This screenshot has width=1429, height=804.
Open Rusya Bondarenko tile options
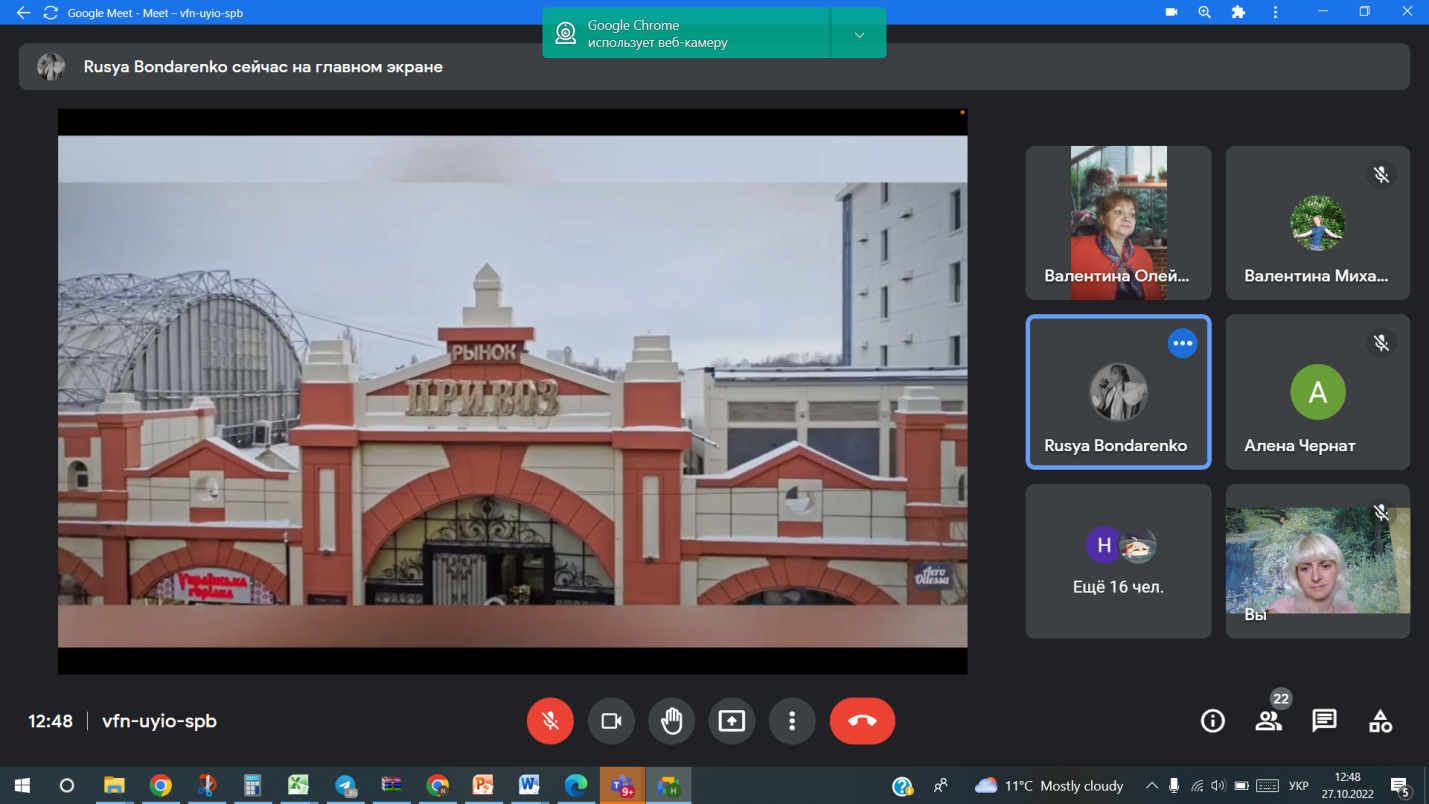click(x=1182, y=343)
